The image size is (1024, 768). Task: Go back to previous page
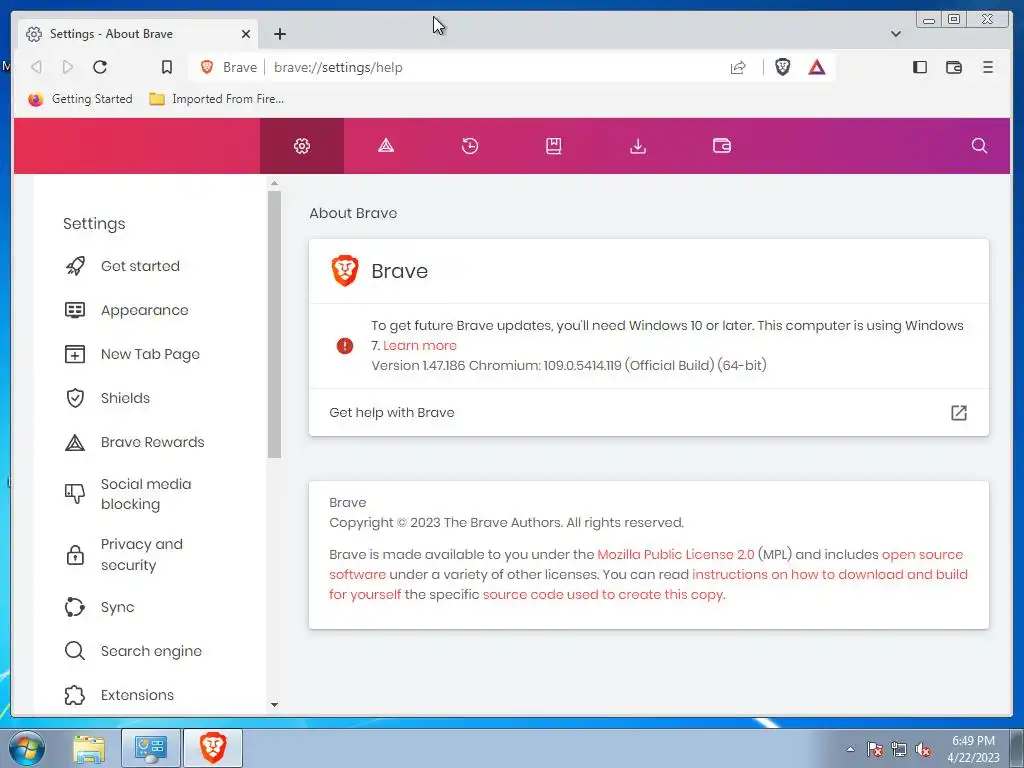37,67
